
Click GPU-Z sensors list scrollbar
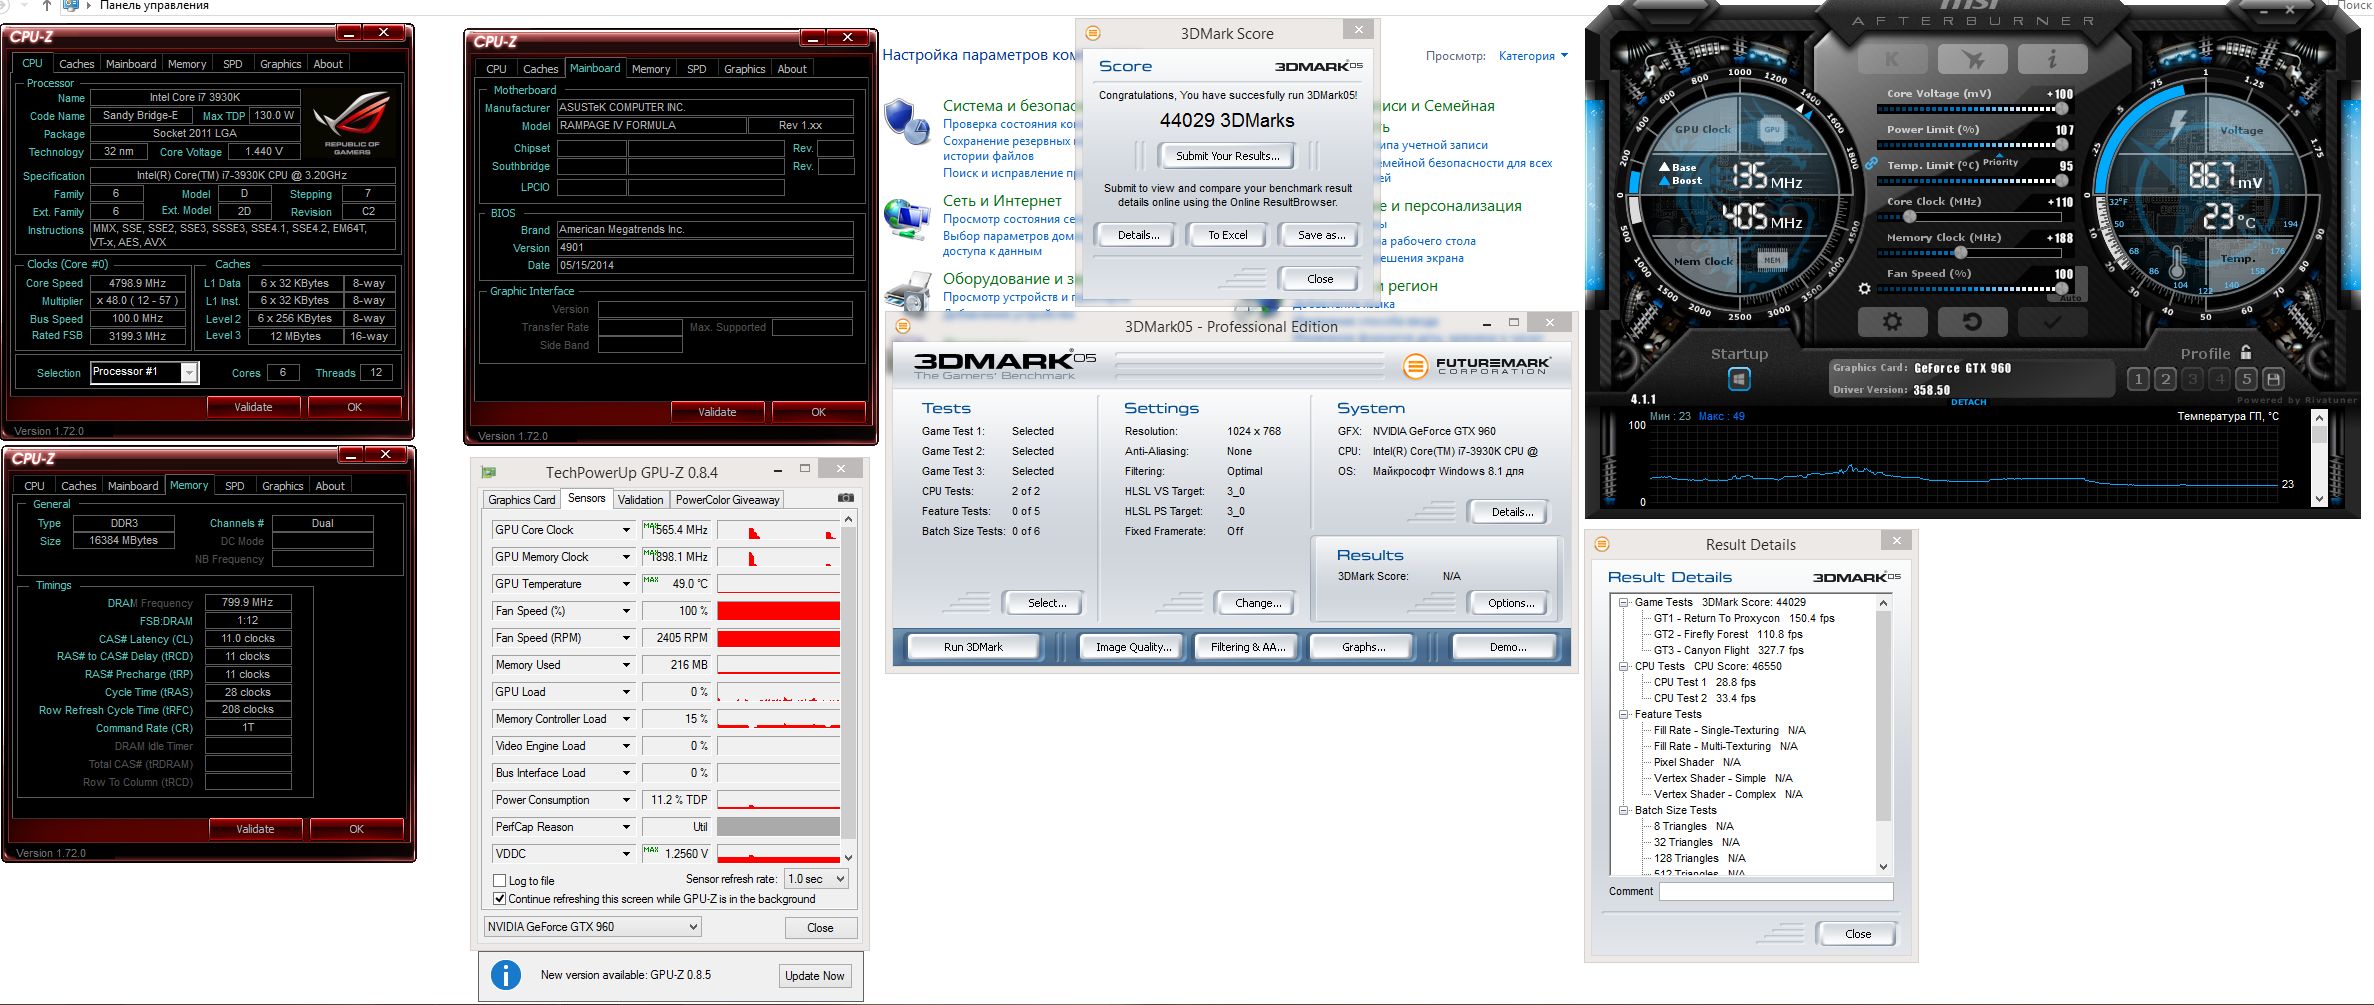pyautogui.click(x=848, y=688)
